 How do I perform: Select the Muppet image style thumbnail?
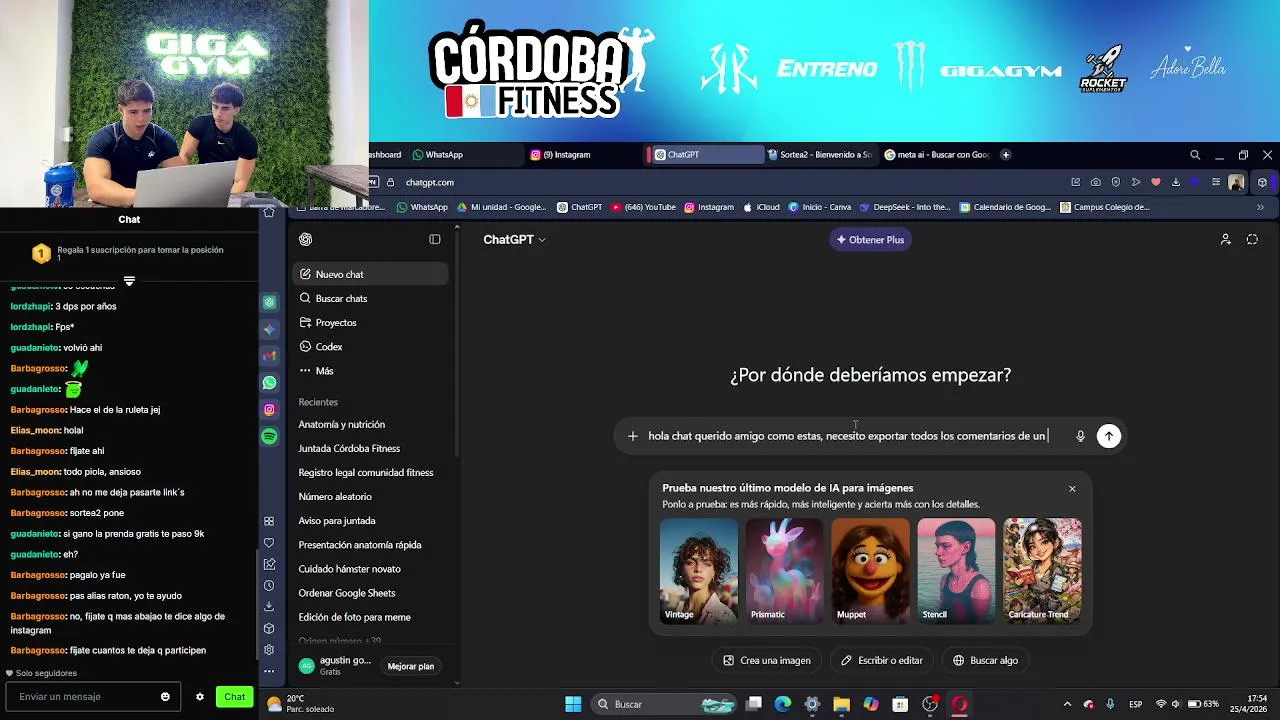click(871, 570)
